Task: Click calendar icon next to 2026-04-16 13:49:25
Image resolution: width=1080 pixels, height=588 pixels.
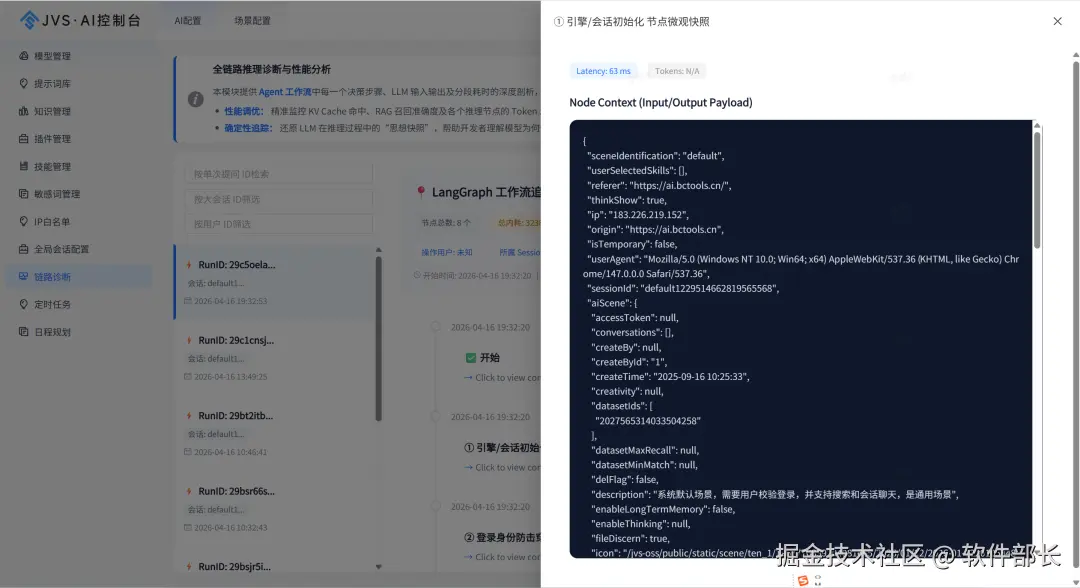Action: pos(188,377)
